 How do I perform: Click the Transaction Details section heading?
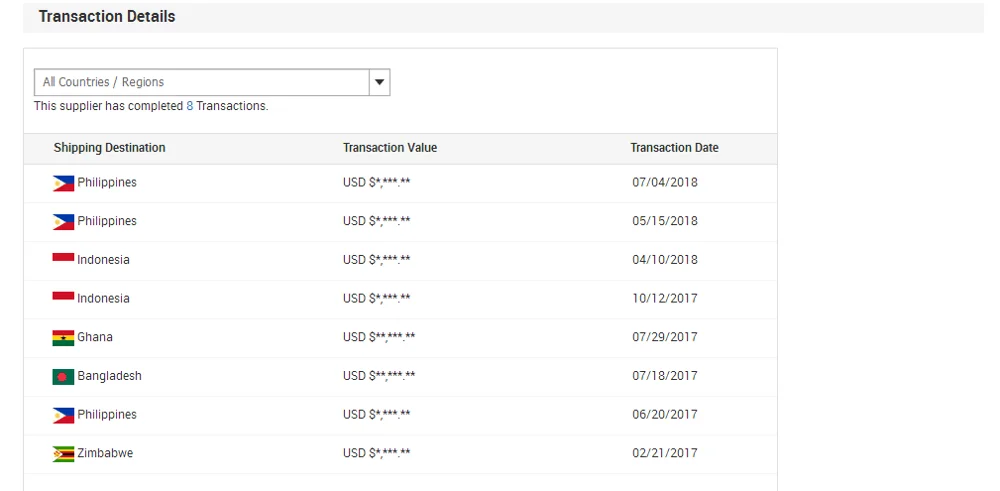click(x=107, y=17)
